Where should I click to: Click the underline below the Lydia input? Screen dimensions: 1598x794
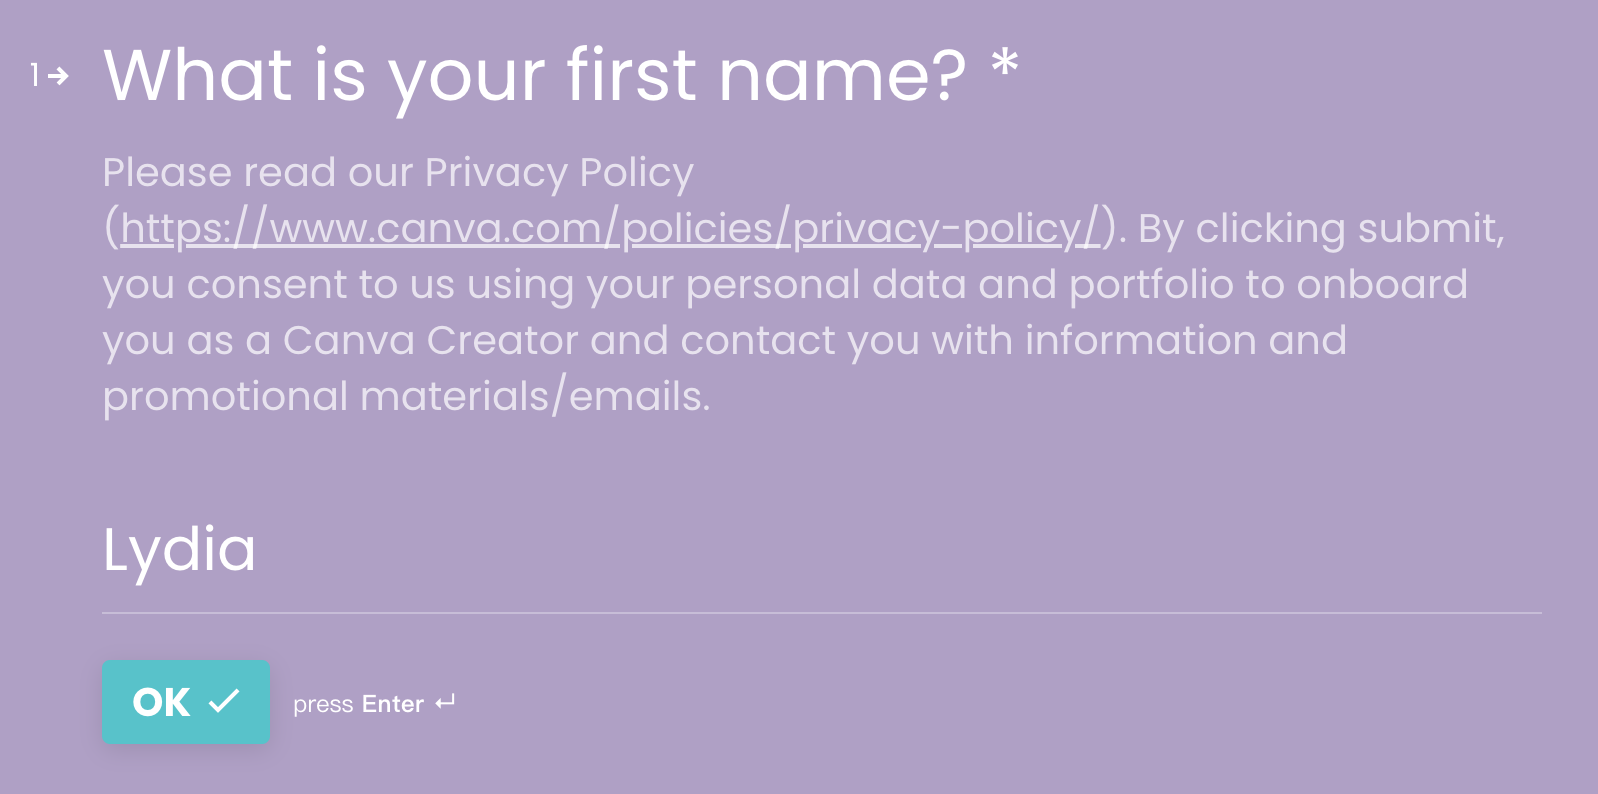821,612
